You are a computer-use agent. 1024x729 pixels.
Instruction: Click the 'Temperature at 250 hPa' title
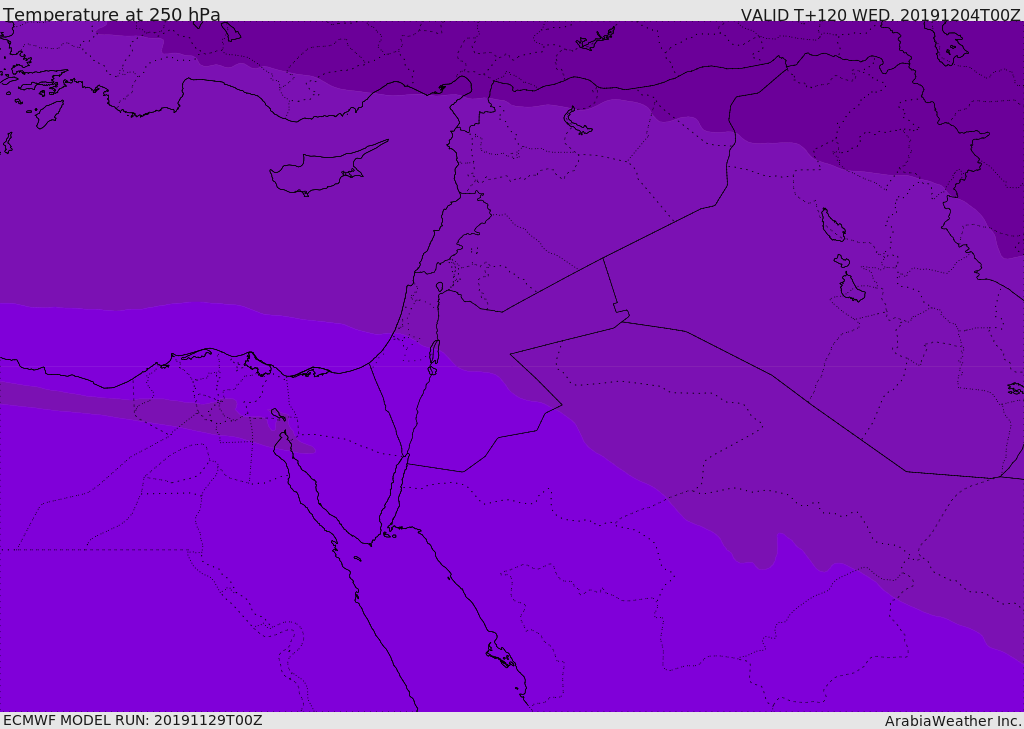112,14
